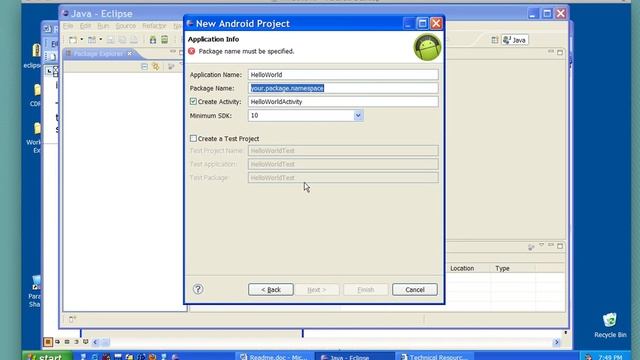Open the Android Virtual Device Manager icon

point(164,40)
